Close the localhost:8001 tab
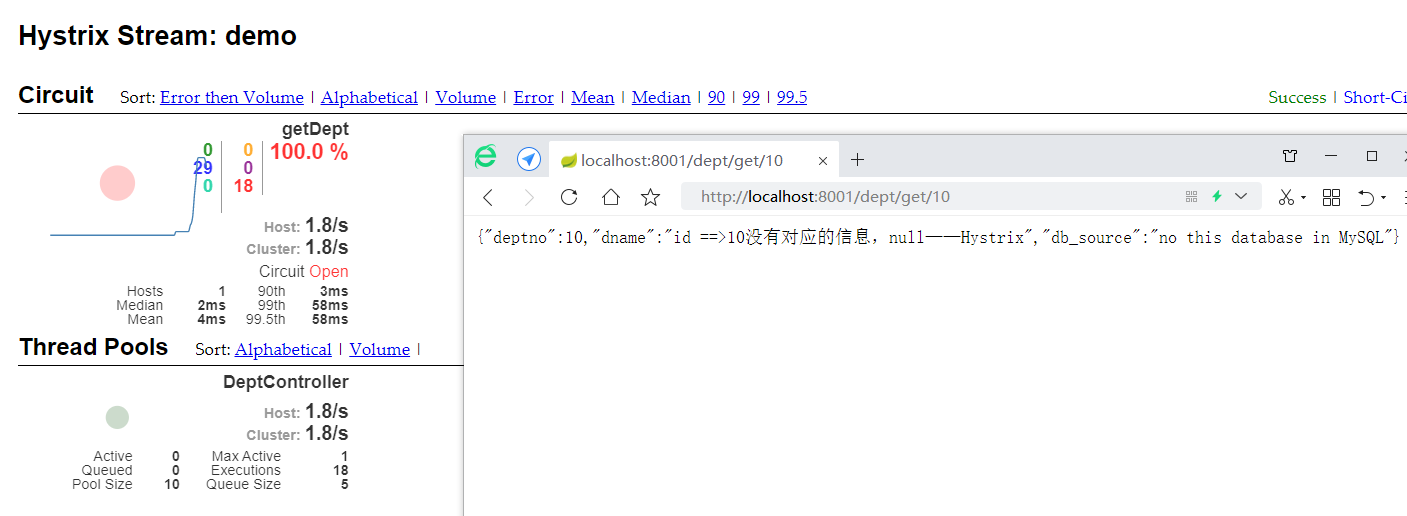Image resolution: width=1407 pixels, height=516 pixels. tap(823, 160)
